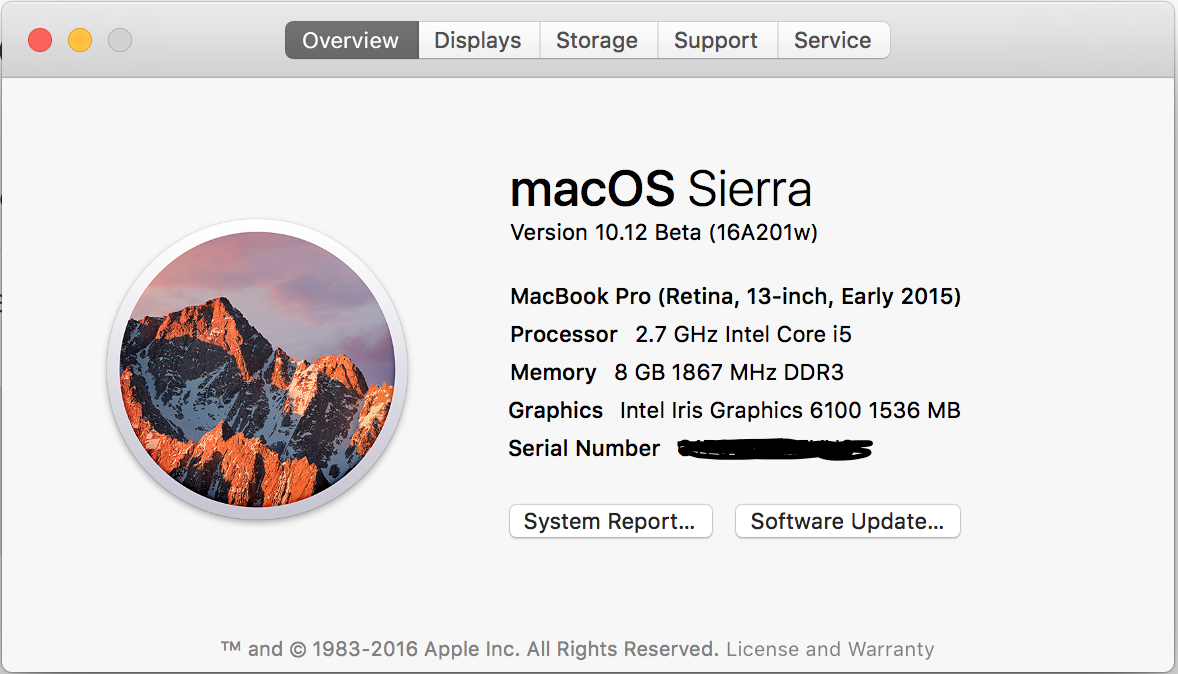Close the window with red button

tap(41, 40)
